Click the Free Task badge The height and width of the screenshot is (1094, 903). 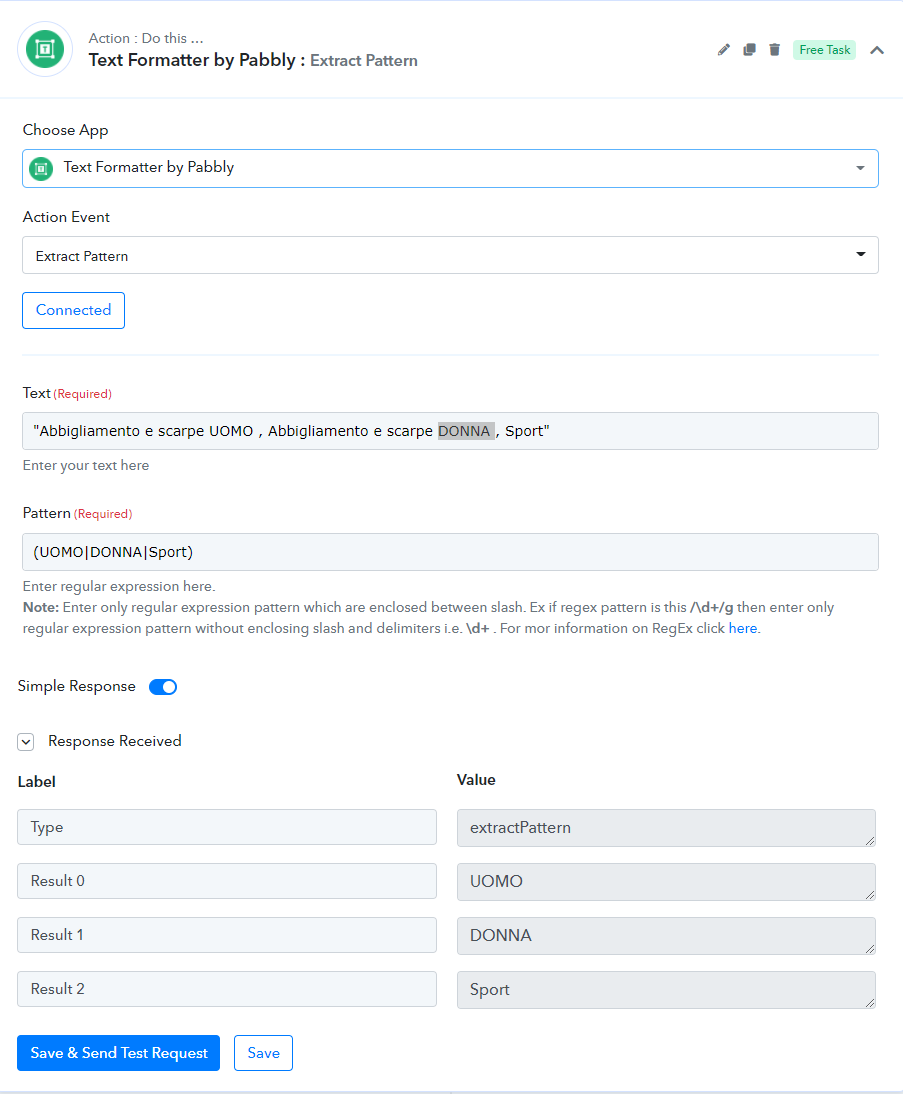pos(824,50)
